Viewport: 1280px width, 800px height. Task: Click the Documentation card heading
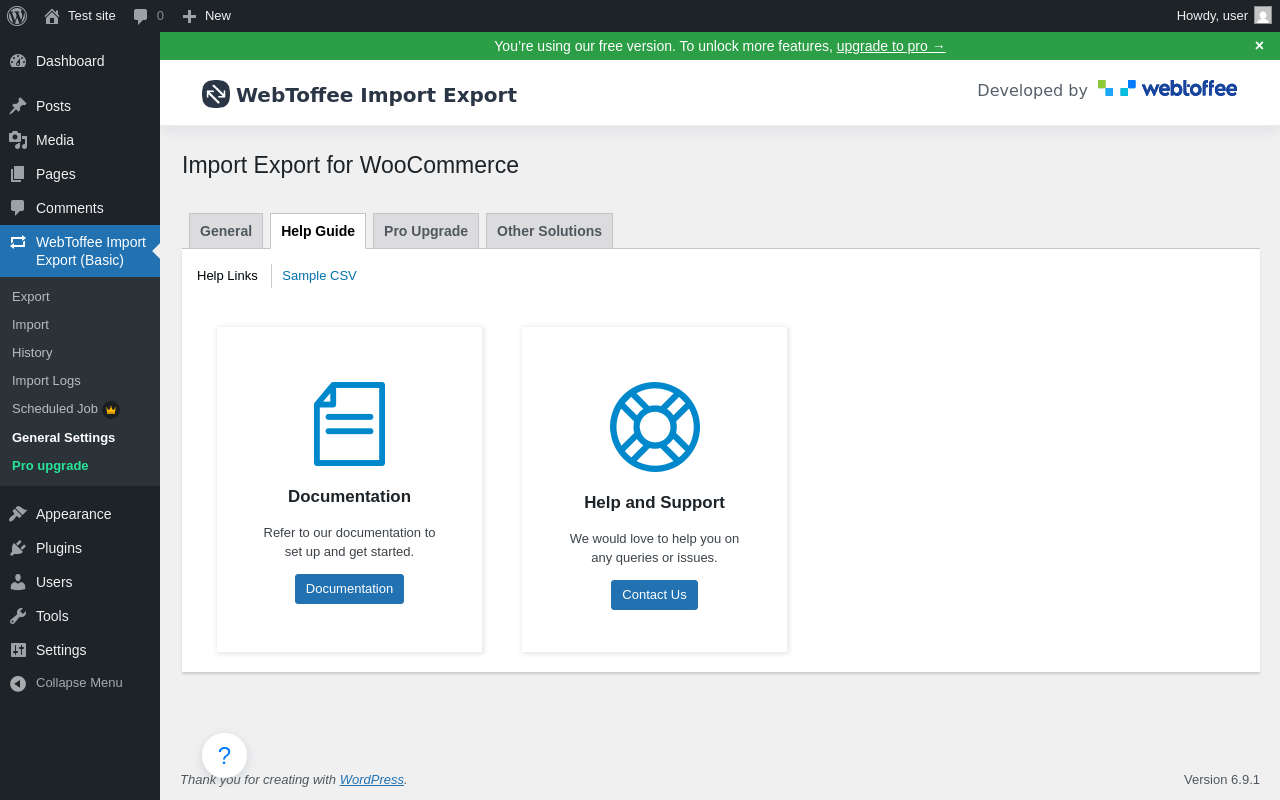pos(349,497)
